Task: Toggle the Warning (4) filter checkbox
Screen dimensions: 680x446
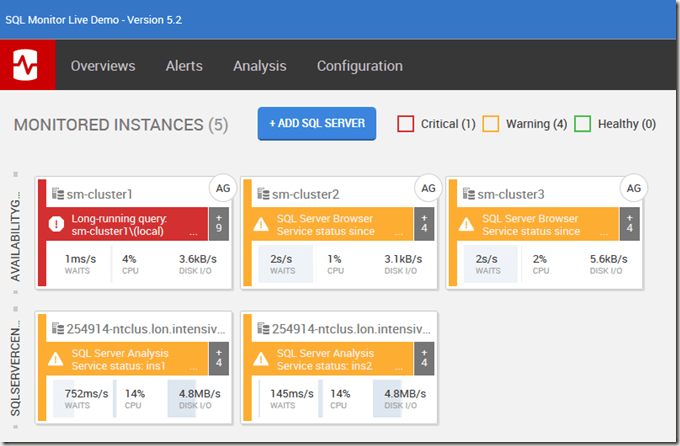Action: click(x=491, y=124)
